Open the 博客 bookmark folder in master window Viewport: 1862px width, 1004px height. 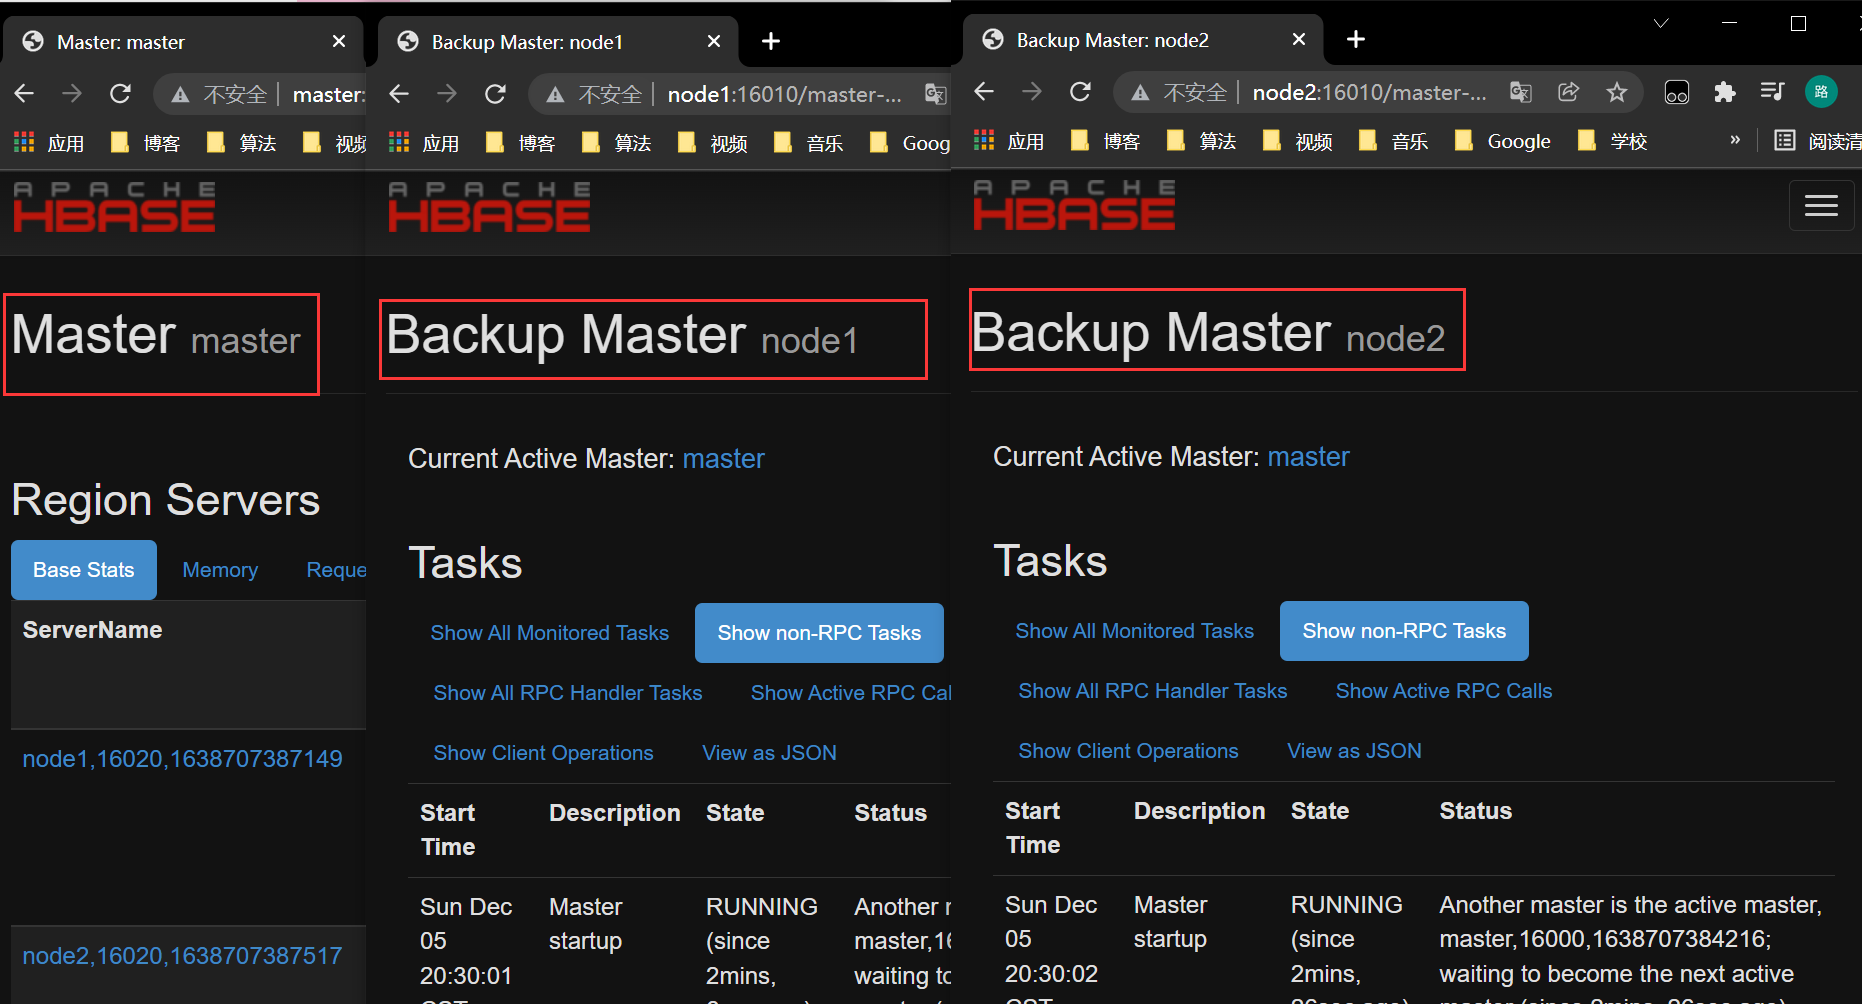146,143
